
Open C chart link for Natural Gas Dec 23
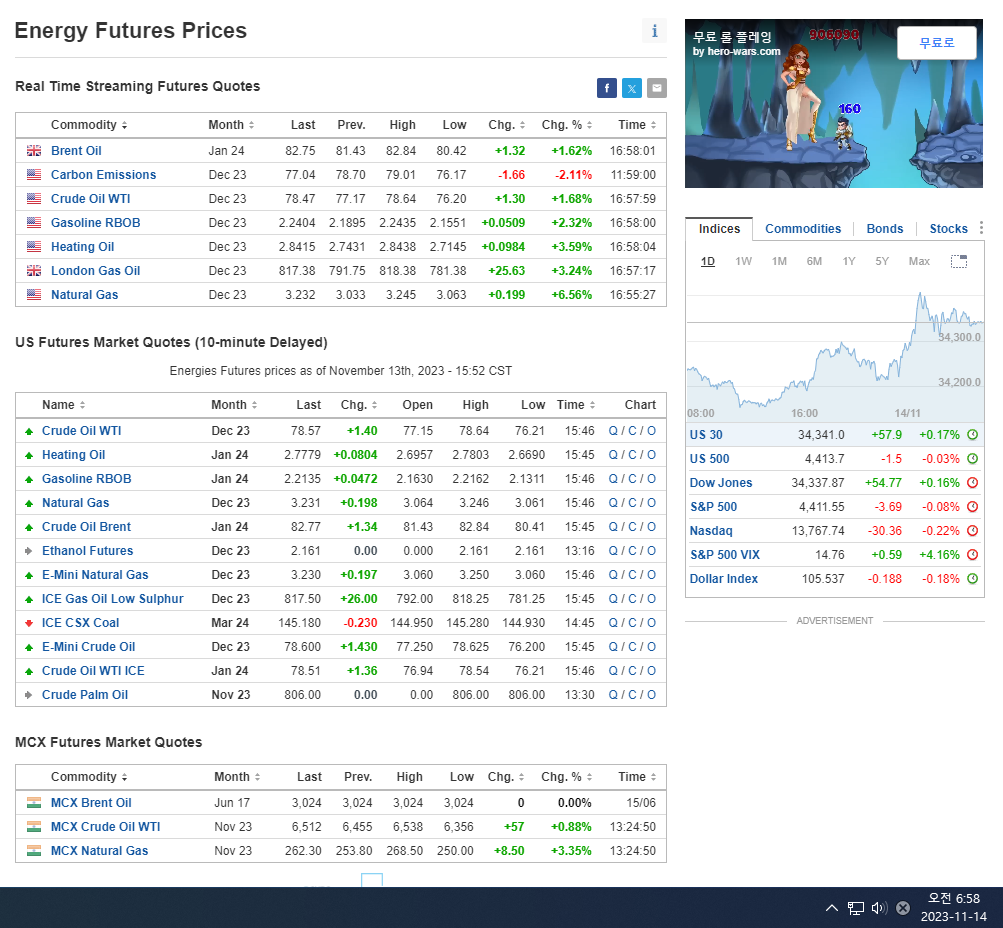pos(632,503)
